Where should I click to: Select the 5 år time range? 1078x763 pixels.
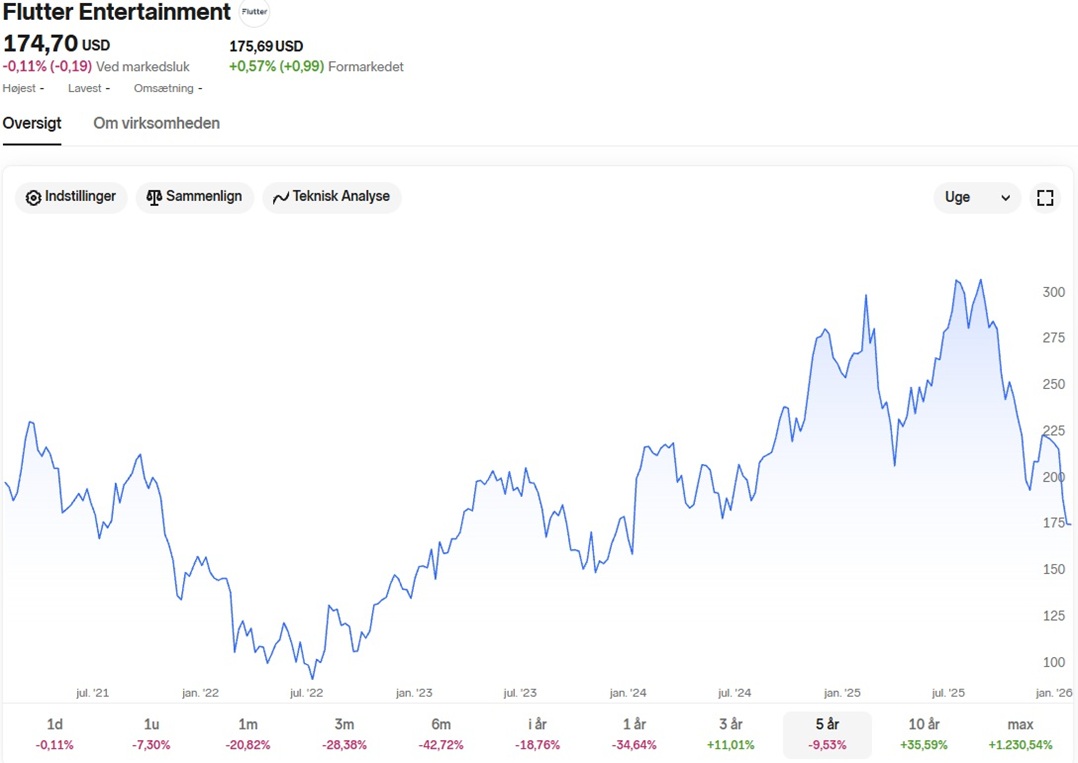(827, 734)
